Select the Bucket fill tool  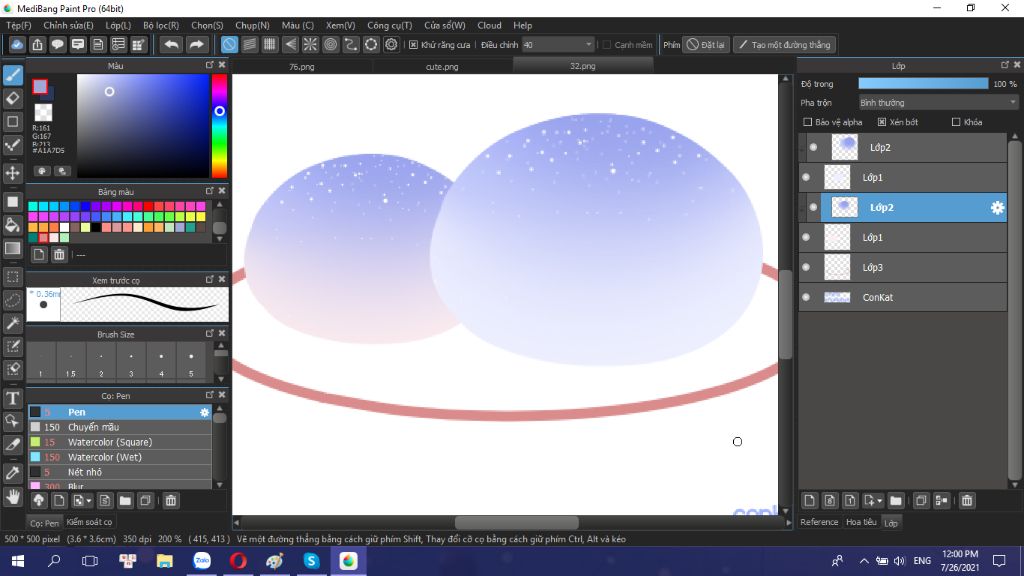coord(13,225)
